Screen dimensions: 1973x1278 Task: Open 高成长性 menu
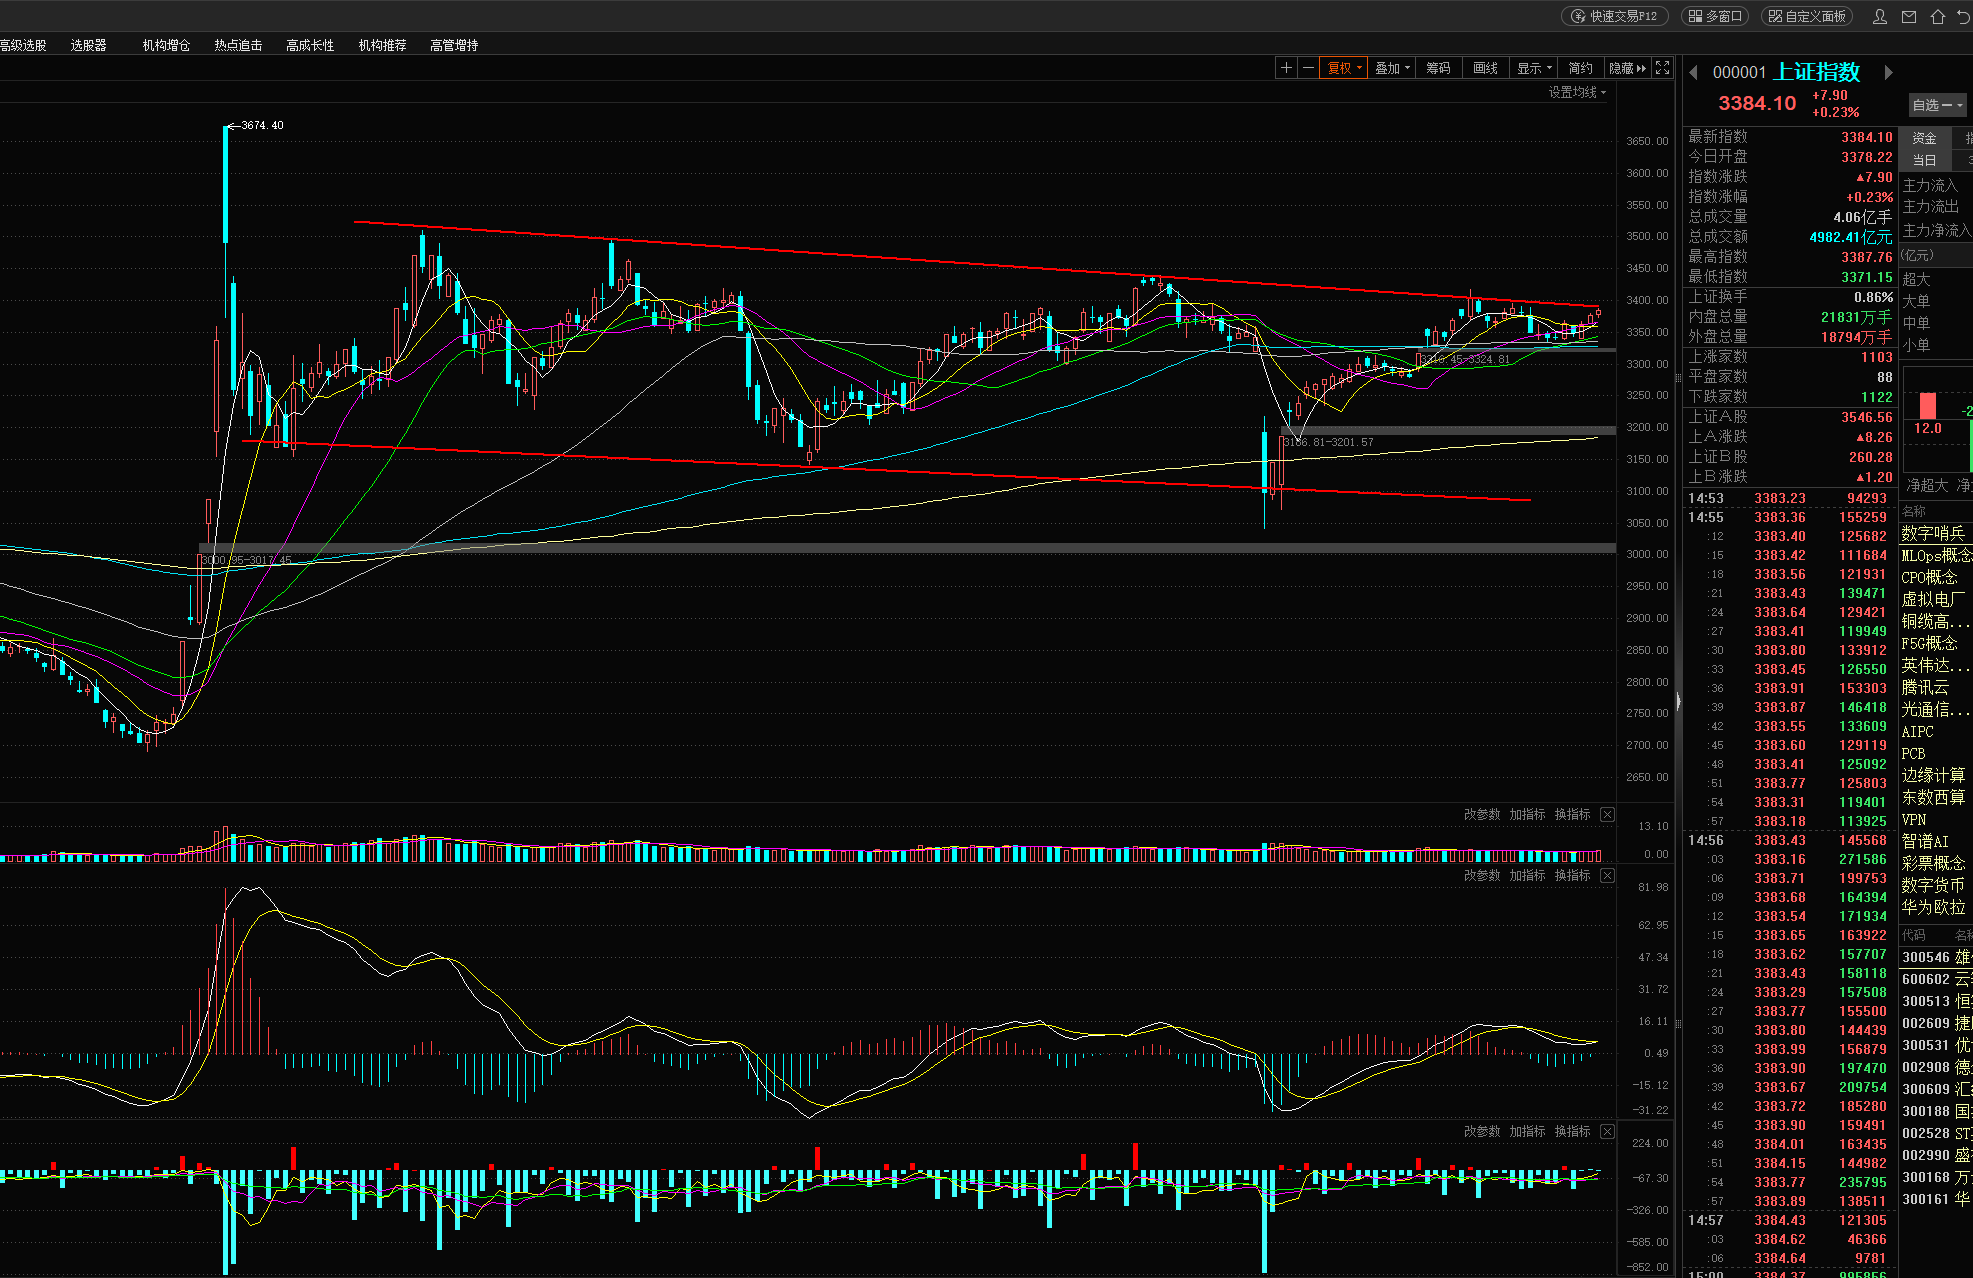310,45
